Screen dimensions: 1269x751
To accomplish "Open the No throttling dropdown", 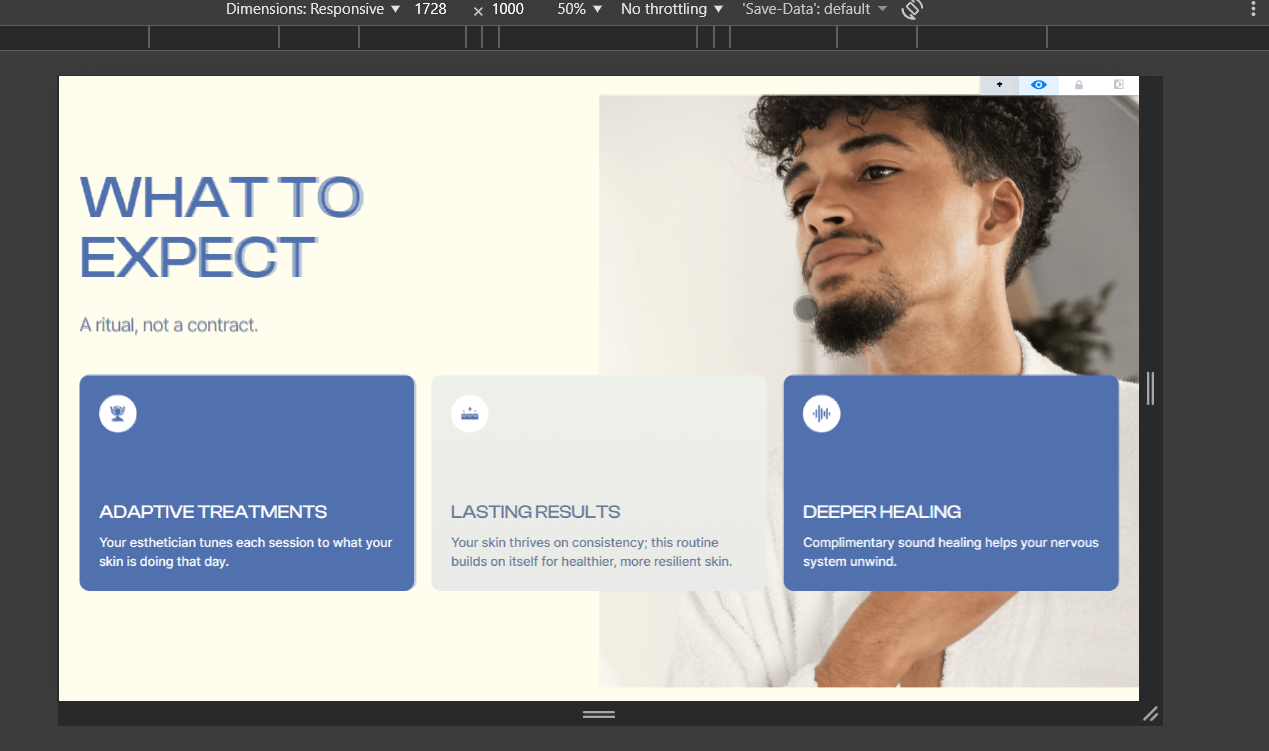I will [671, 9].
